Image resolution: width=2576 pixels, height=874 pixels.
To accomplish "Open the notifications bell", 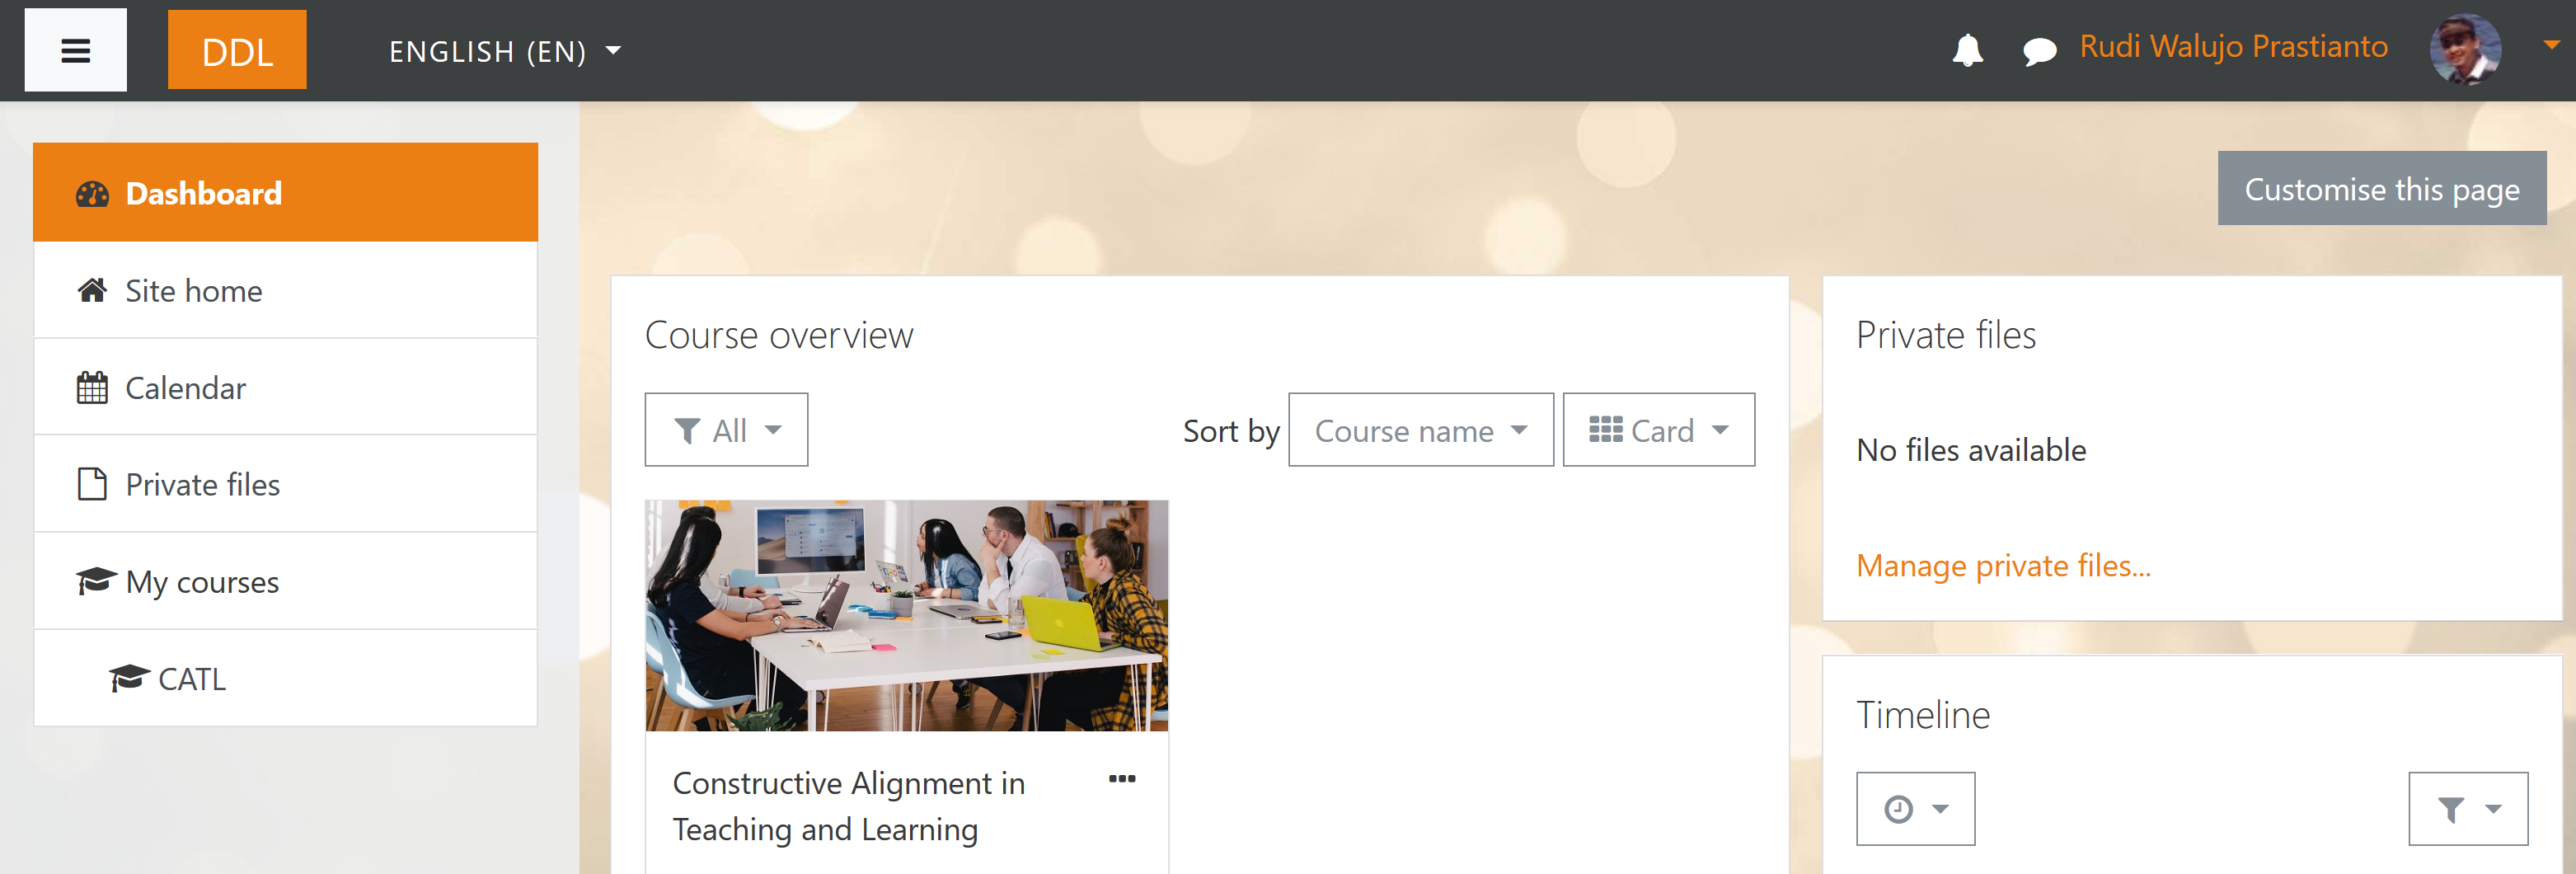I will [1967, 50].
